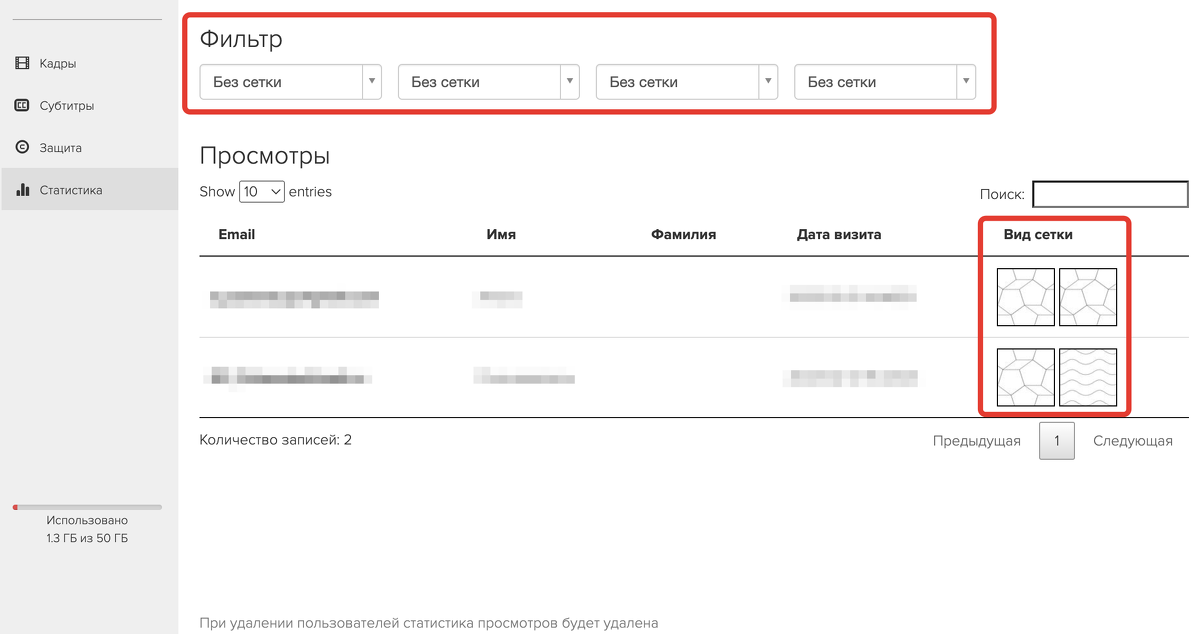Viewport: 1199px width, 634px height.
Task: Select the Статистика menu item
Action: coord(89,190)
